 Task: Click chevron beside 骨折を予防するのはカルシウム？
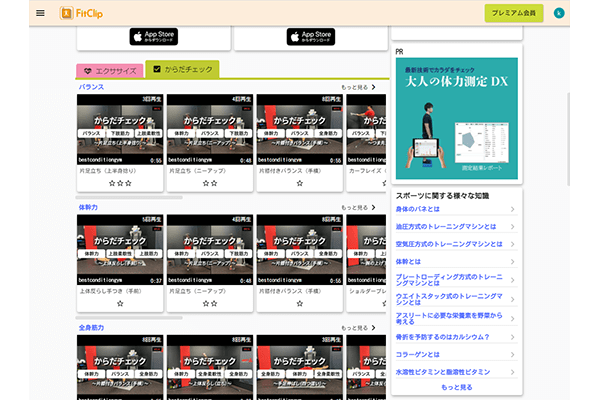512,337
